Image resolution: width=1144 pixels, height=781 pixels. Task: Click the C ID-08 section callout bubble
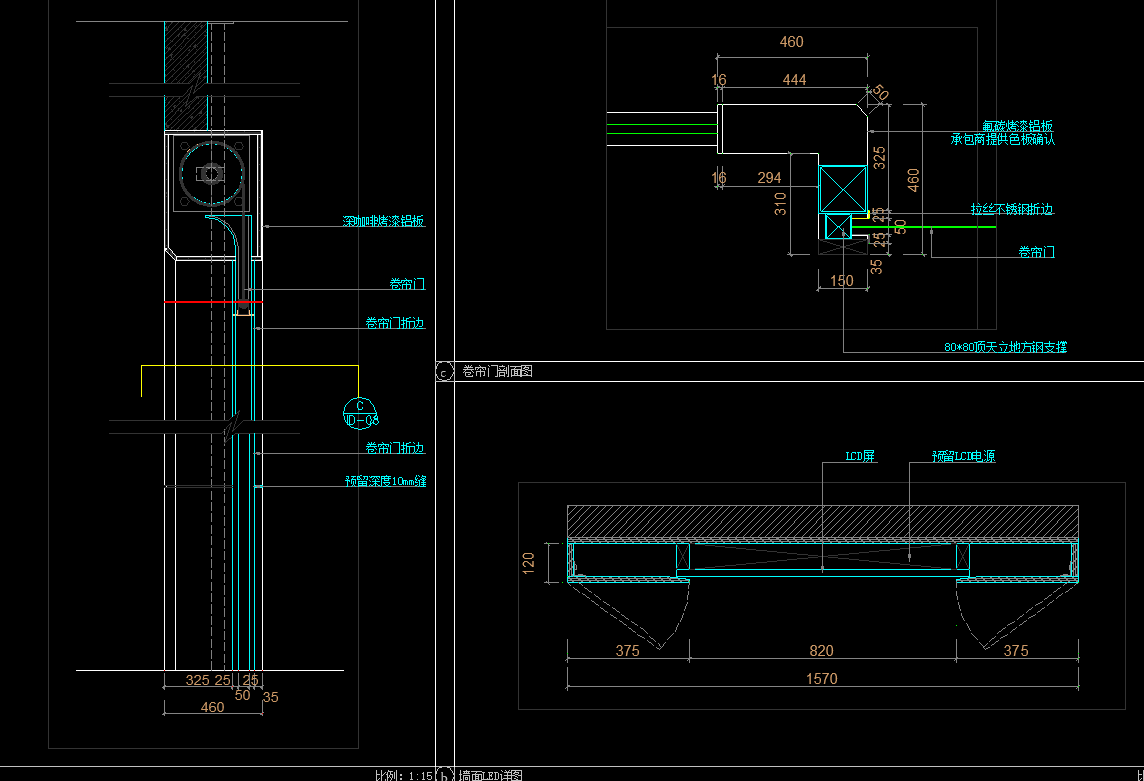point(360,411)
